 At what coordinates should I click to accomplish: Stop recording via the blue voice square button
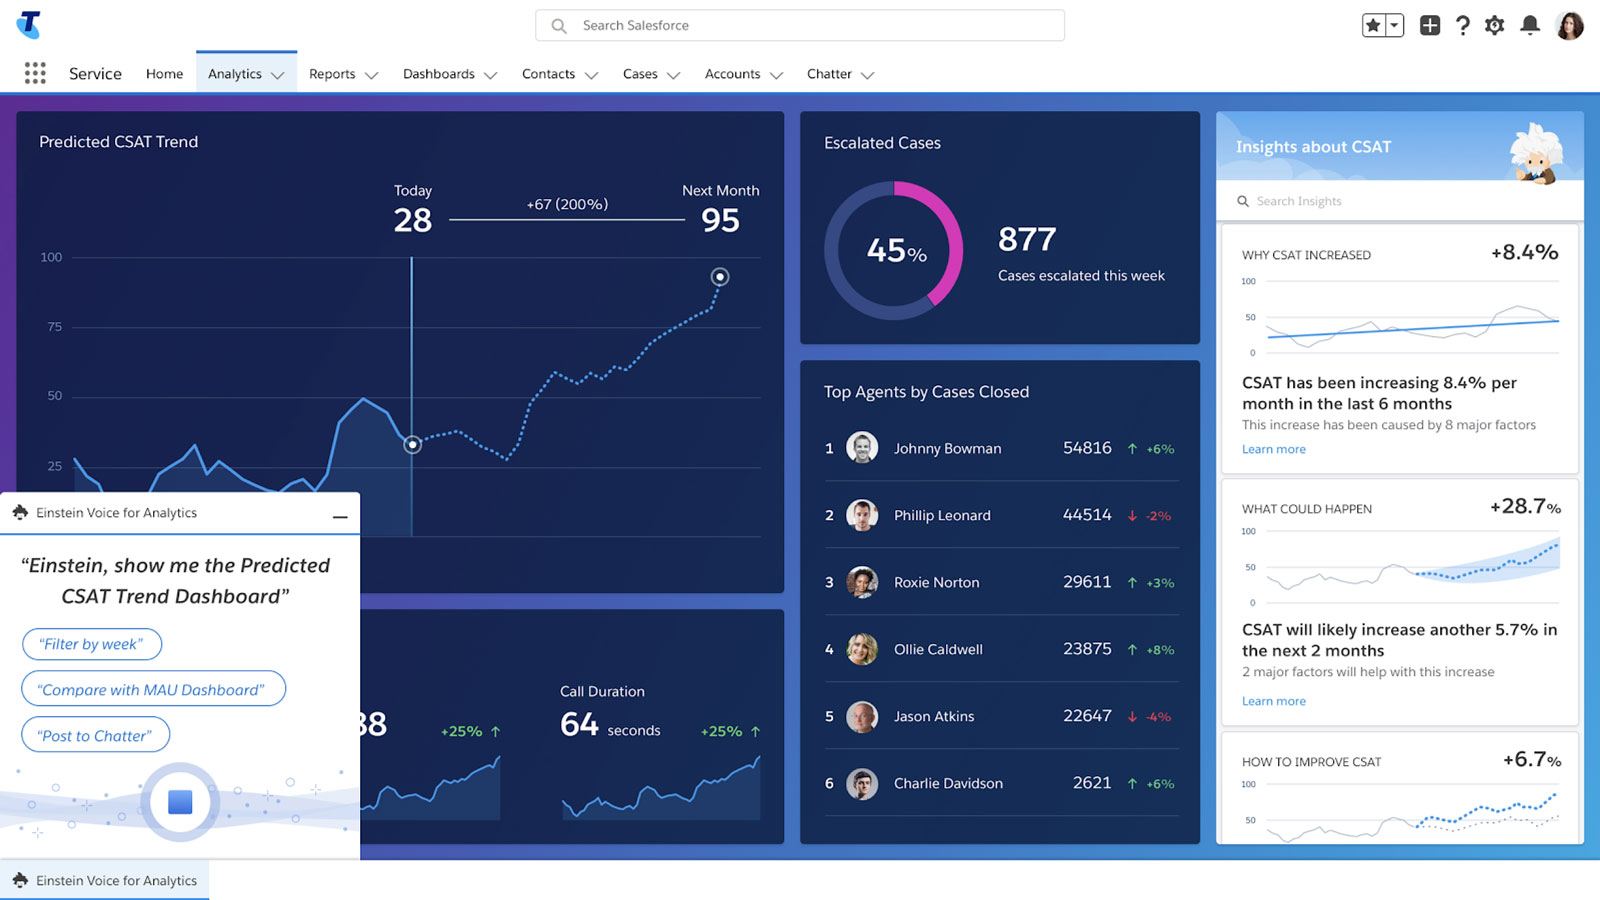pos(180,802)
